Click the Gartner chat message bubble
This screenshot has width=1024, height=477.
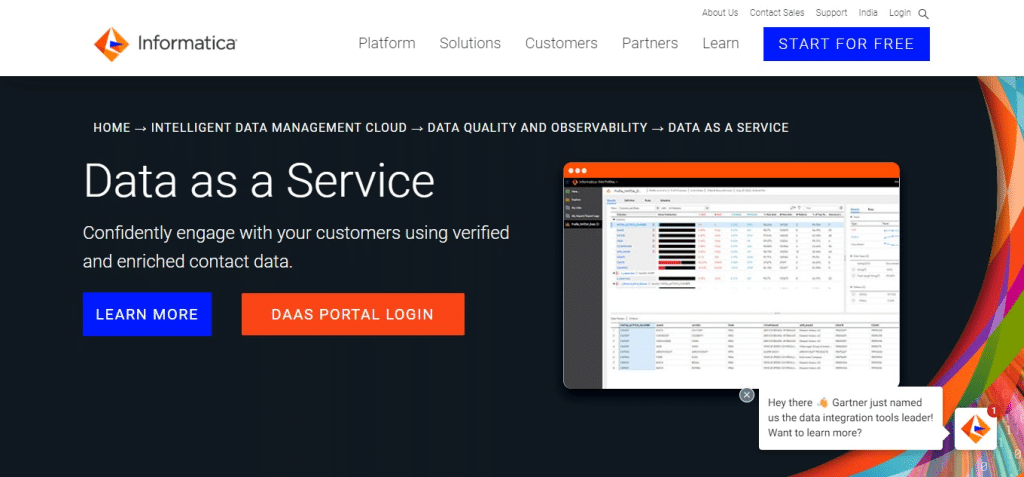tap(850, 418)
